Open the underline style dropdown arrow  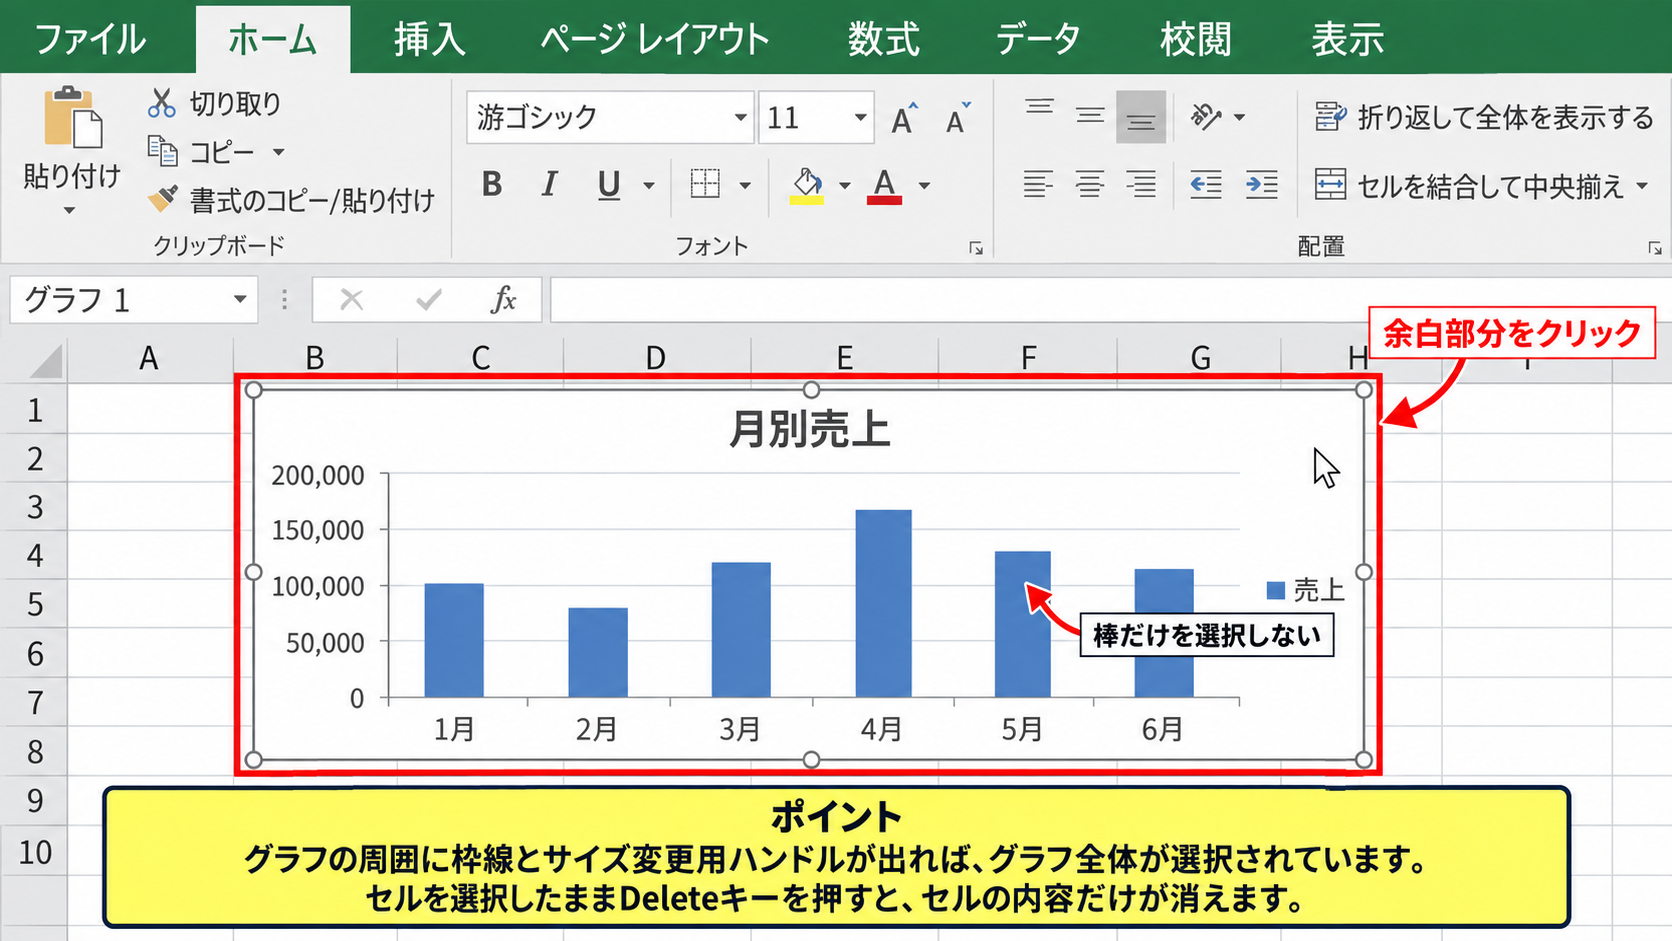pos(649,185)
